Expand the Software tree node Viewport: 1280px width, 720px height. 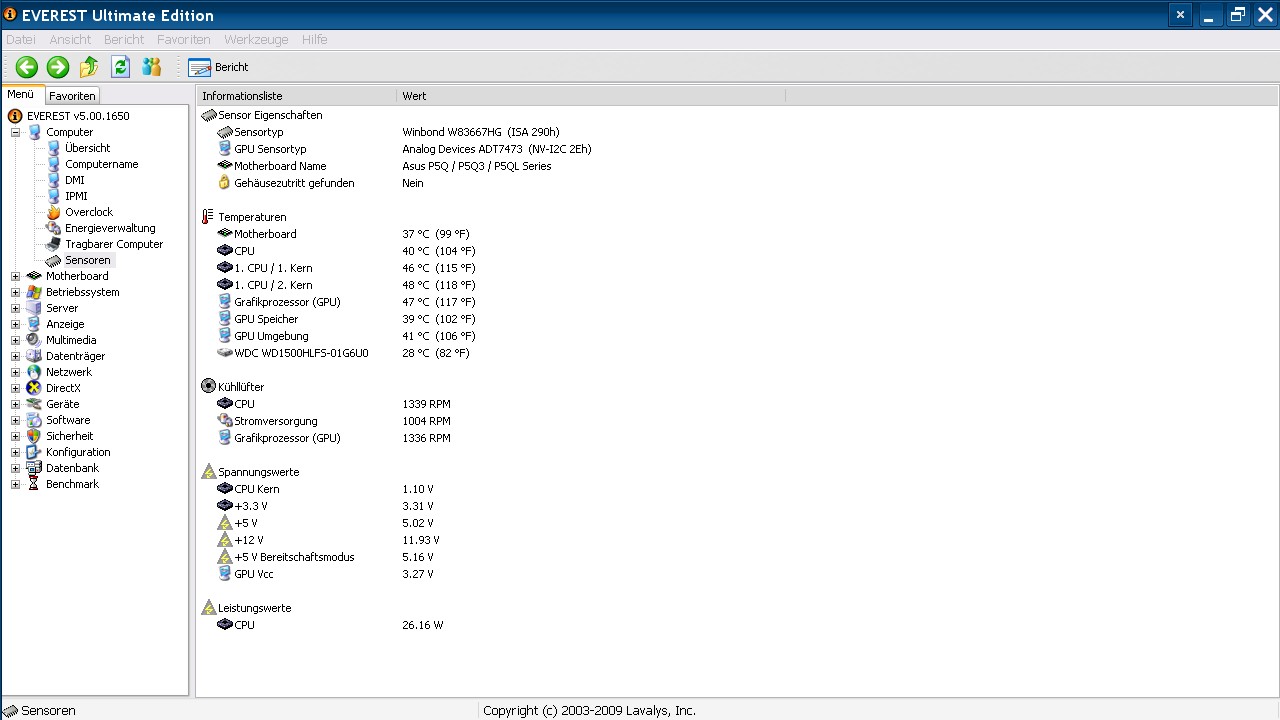pos(15,420)
